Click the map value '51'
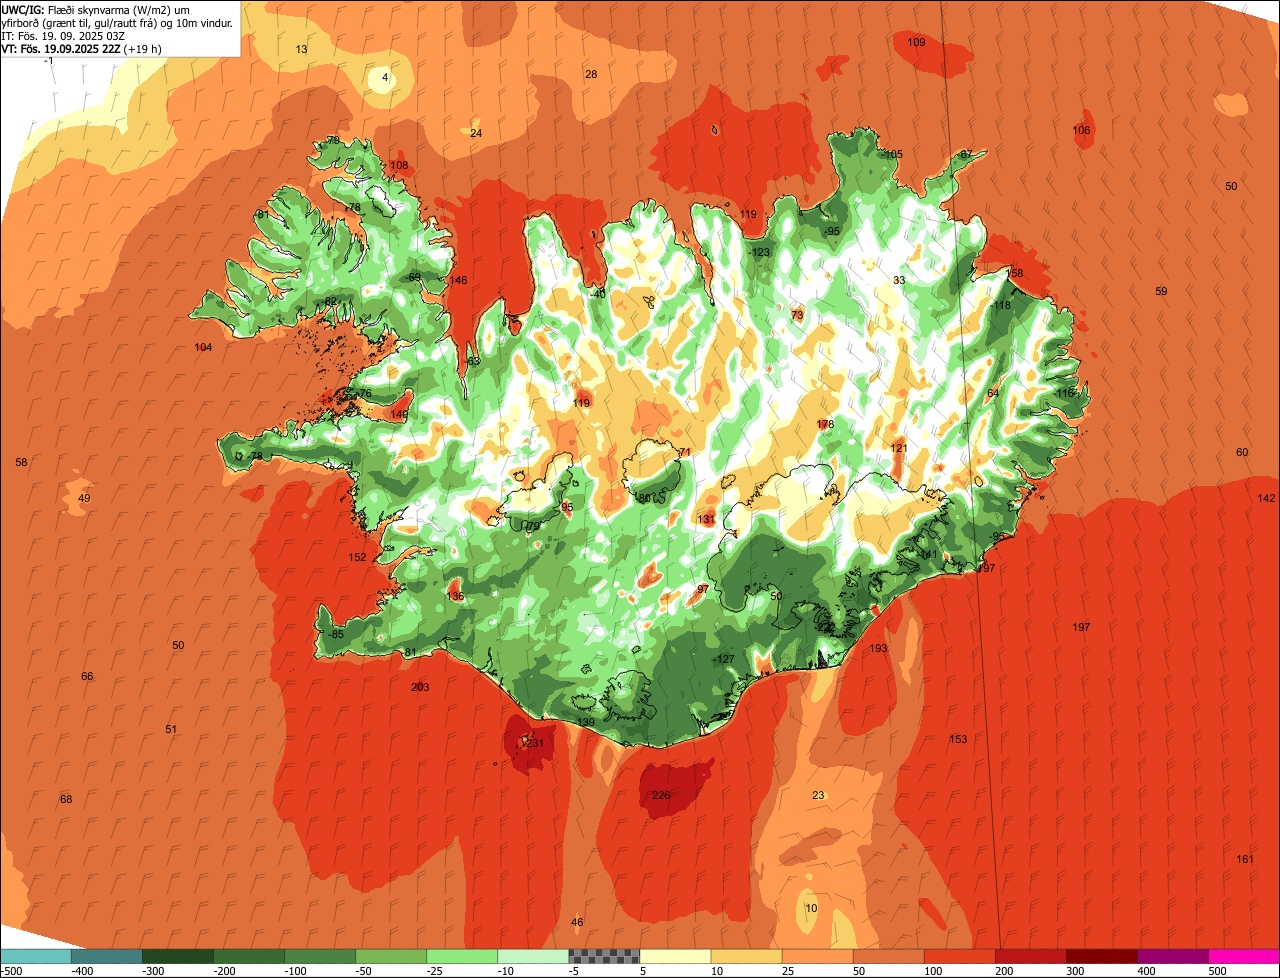Screen dimensions: 1280x978 [171, 729]
